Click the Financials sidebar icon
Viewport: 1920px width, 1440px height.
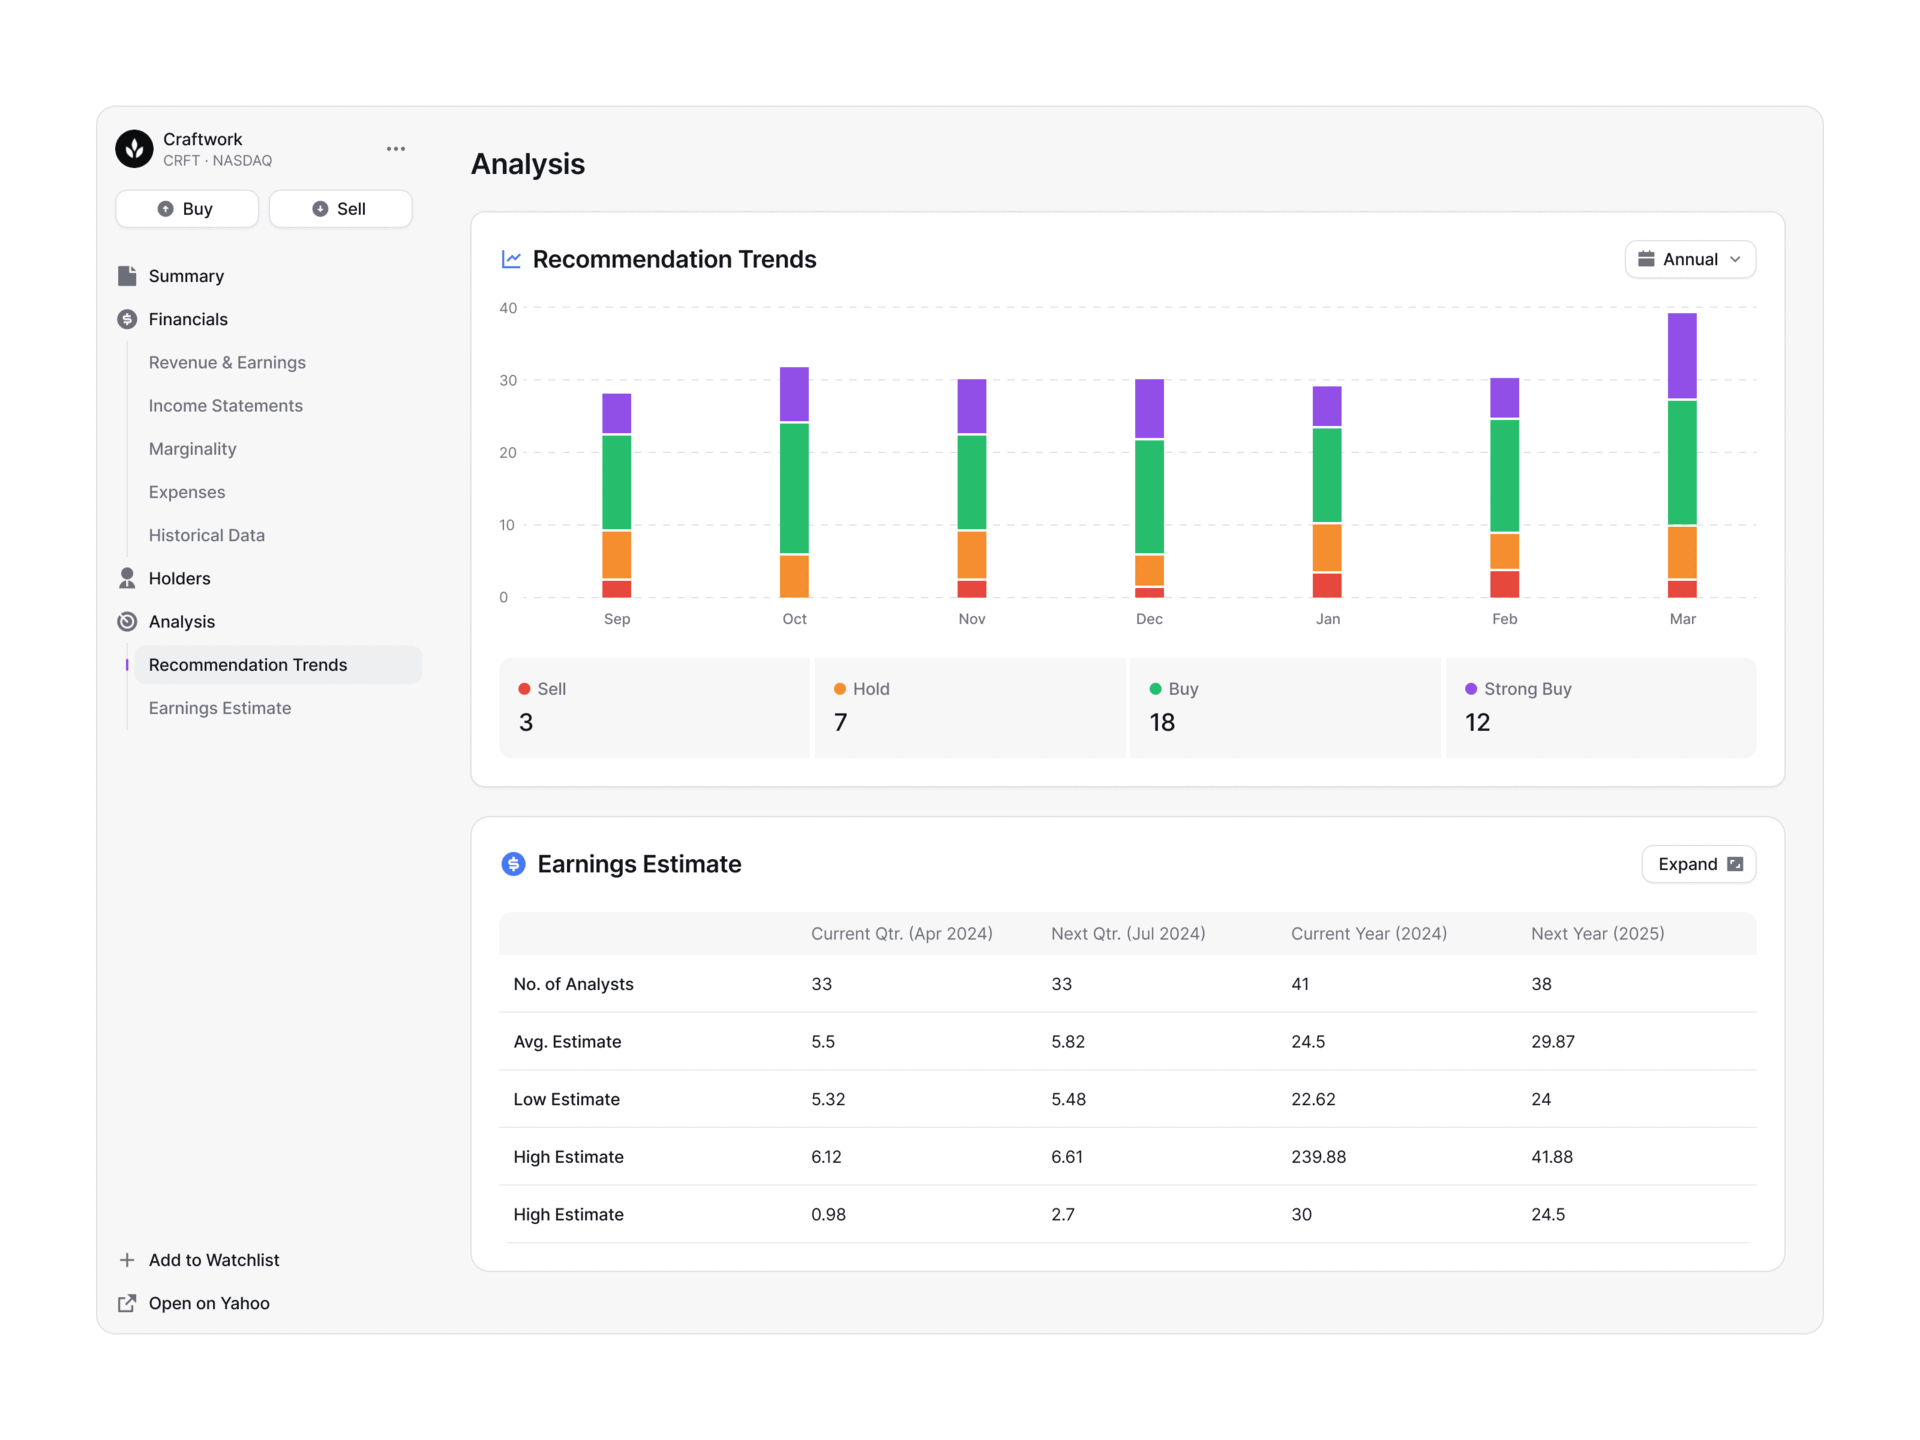pyautogui.click(x=125, y=319)
